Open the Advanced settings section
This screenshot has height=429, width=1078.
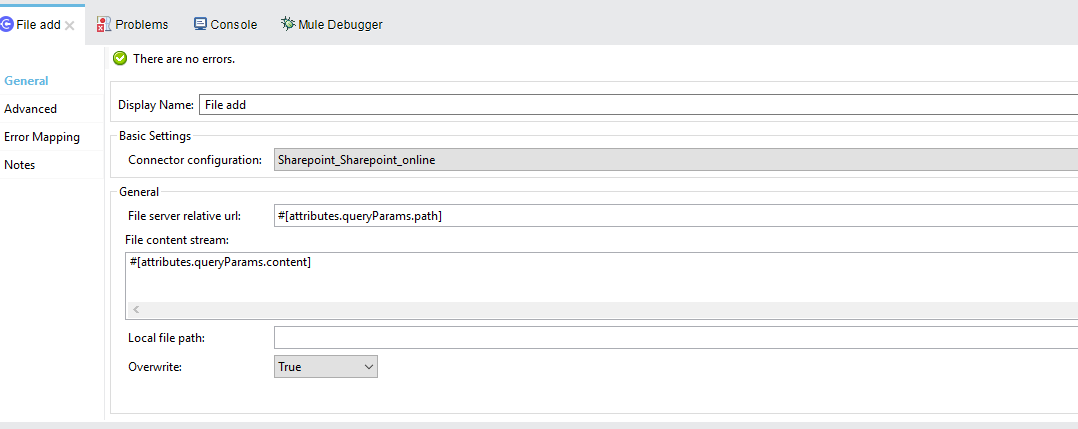click(30, 109)
